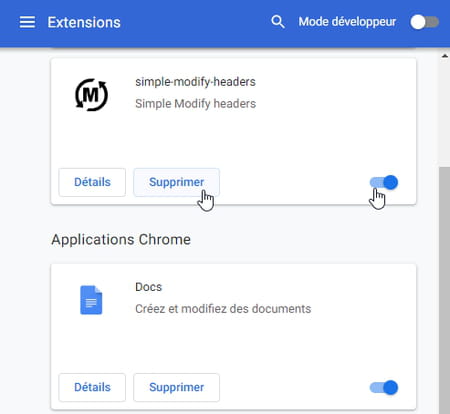
Task: Turn off the Docs app toggle
Action: pyautogui.click(x=384, y=387)
